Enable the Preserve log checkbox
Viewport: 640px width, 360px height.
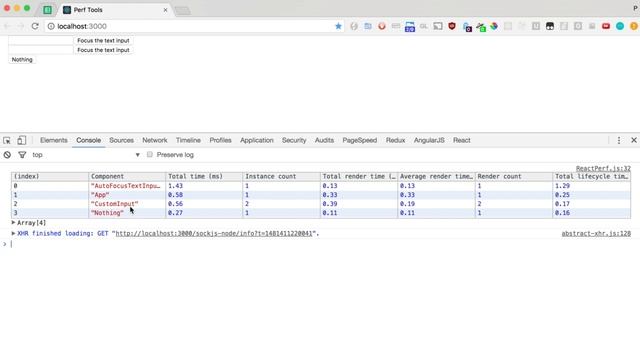[150, 154]
